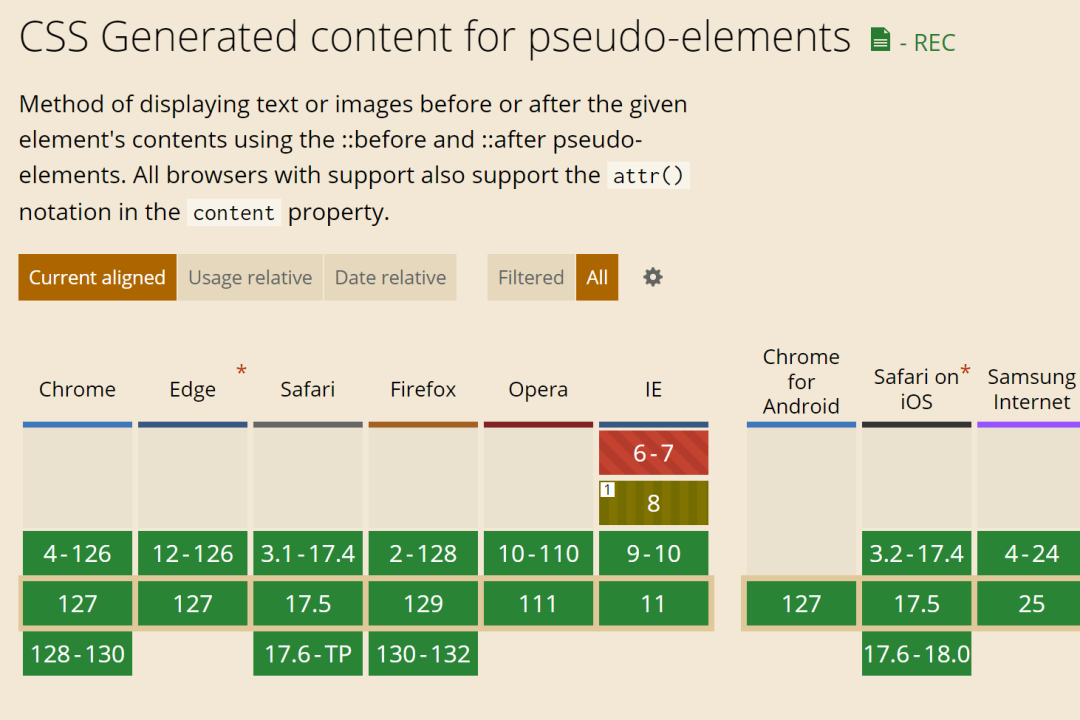Click the asterisk beside Safari on iOS
The height and width of the screenshot is (720, 1080).
click(965, 371)
